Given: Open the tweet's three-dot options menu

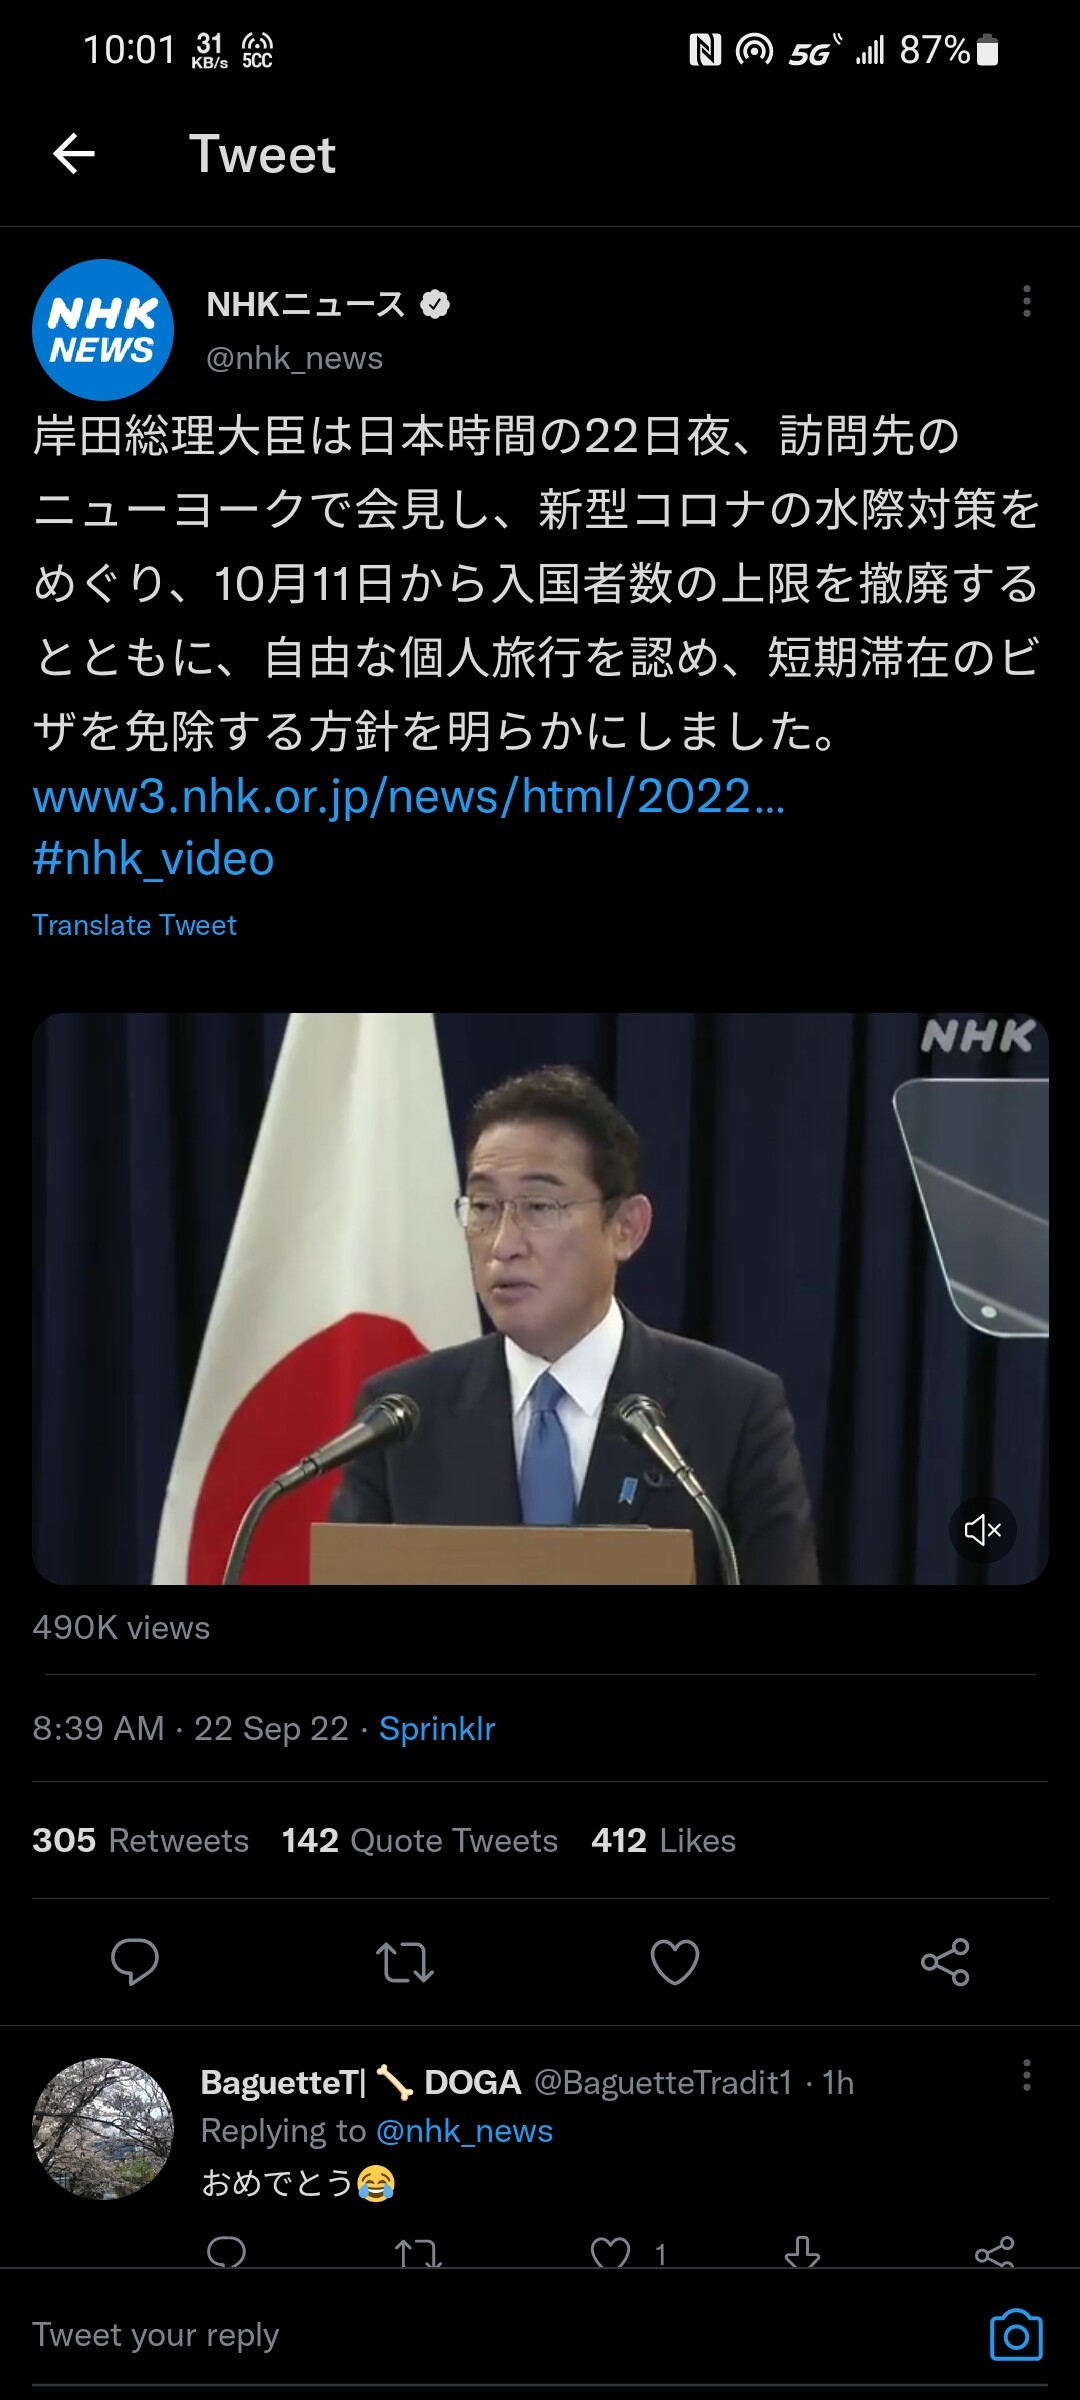Looking at the screenshot, I should point(1026,301).
